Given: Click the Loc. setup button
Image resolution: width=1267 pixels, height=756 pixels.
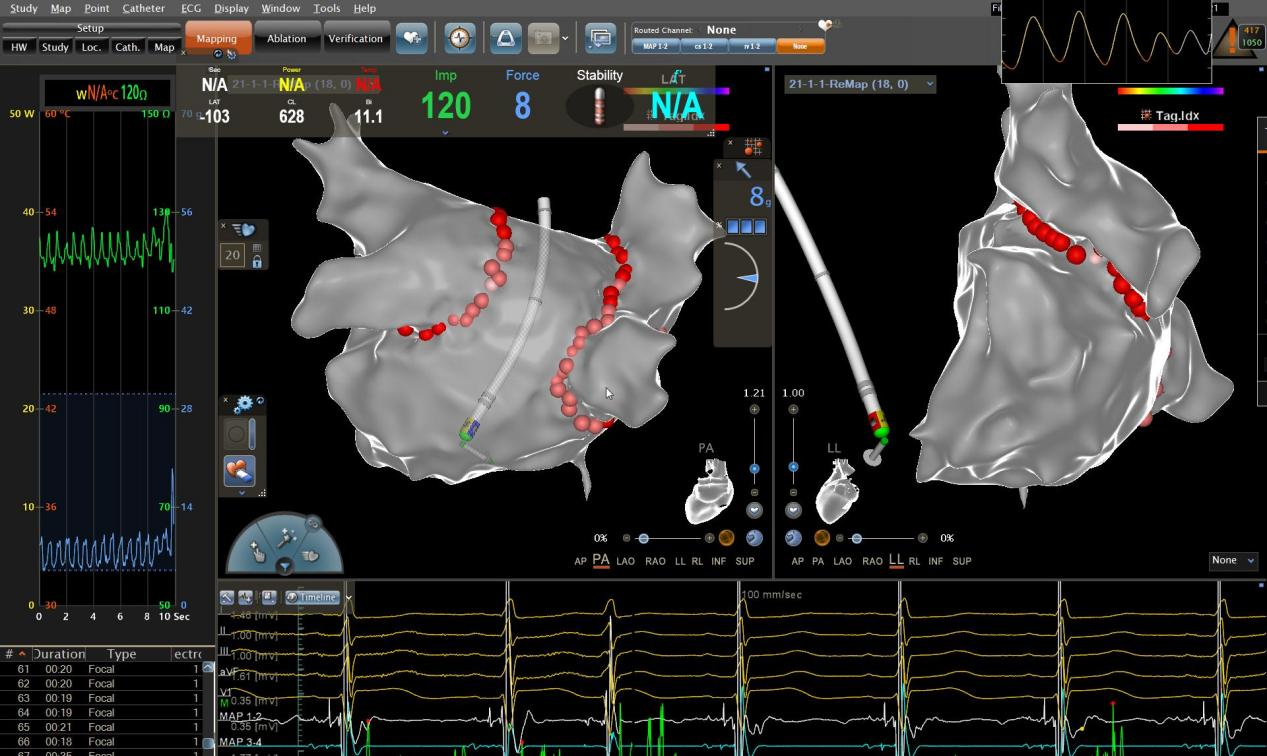Looking at the screenshot, I should [91, 47].
